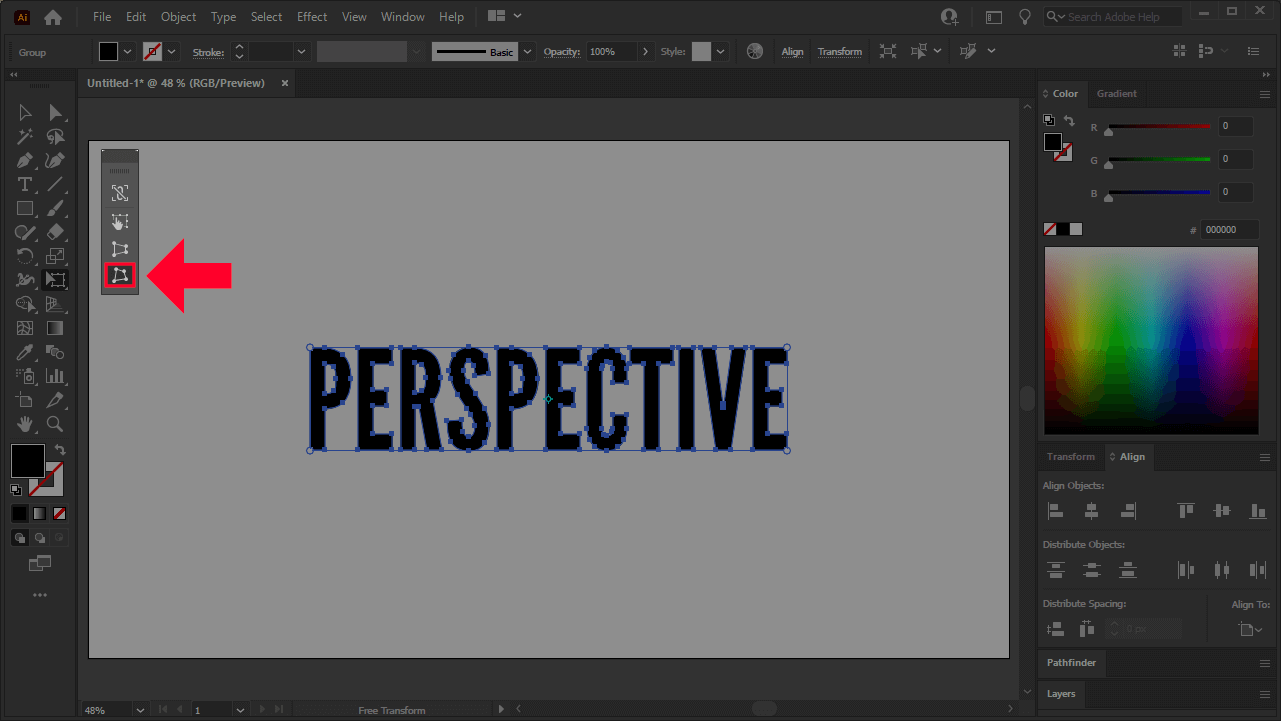Click the Stroke label link
This screenshot has height=721, width=1281.
point(208,52)
